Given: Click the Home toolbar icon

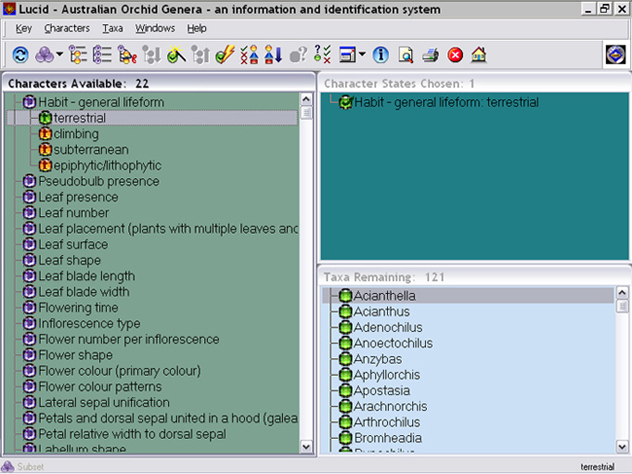Looking at the screenshot, I should [x=479, y=55].
